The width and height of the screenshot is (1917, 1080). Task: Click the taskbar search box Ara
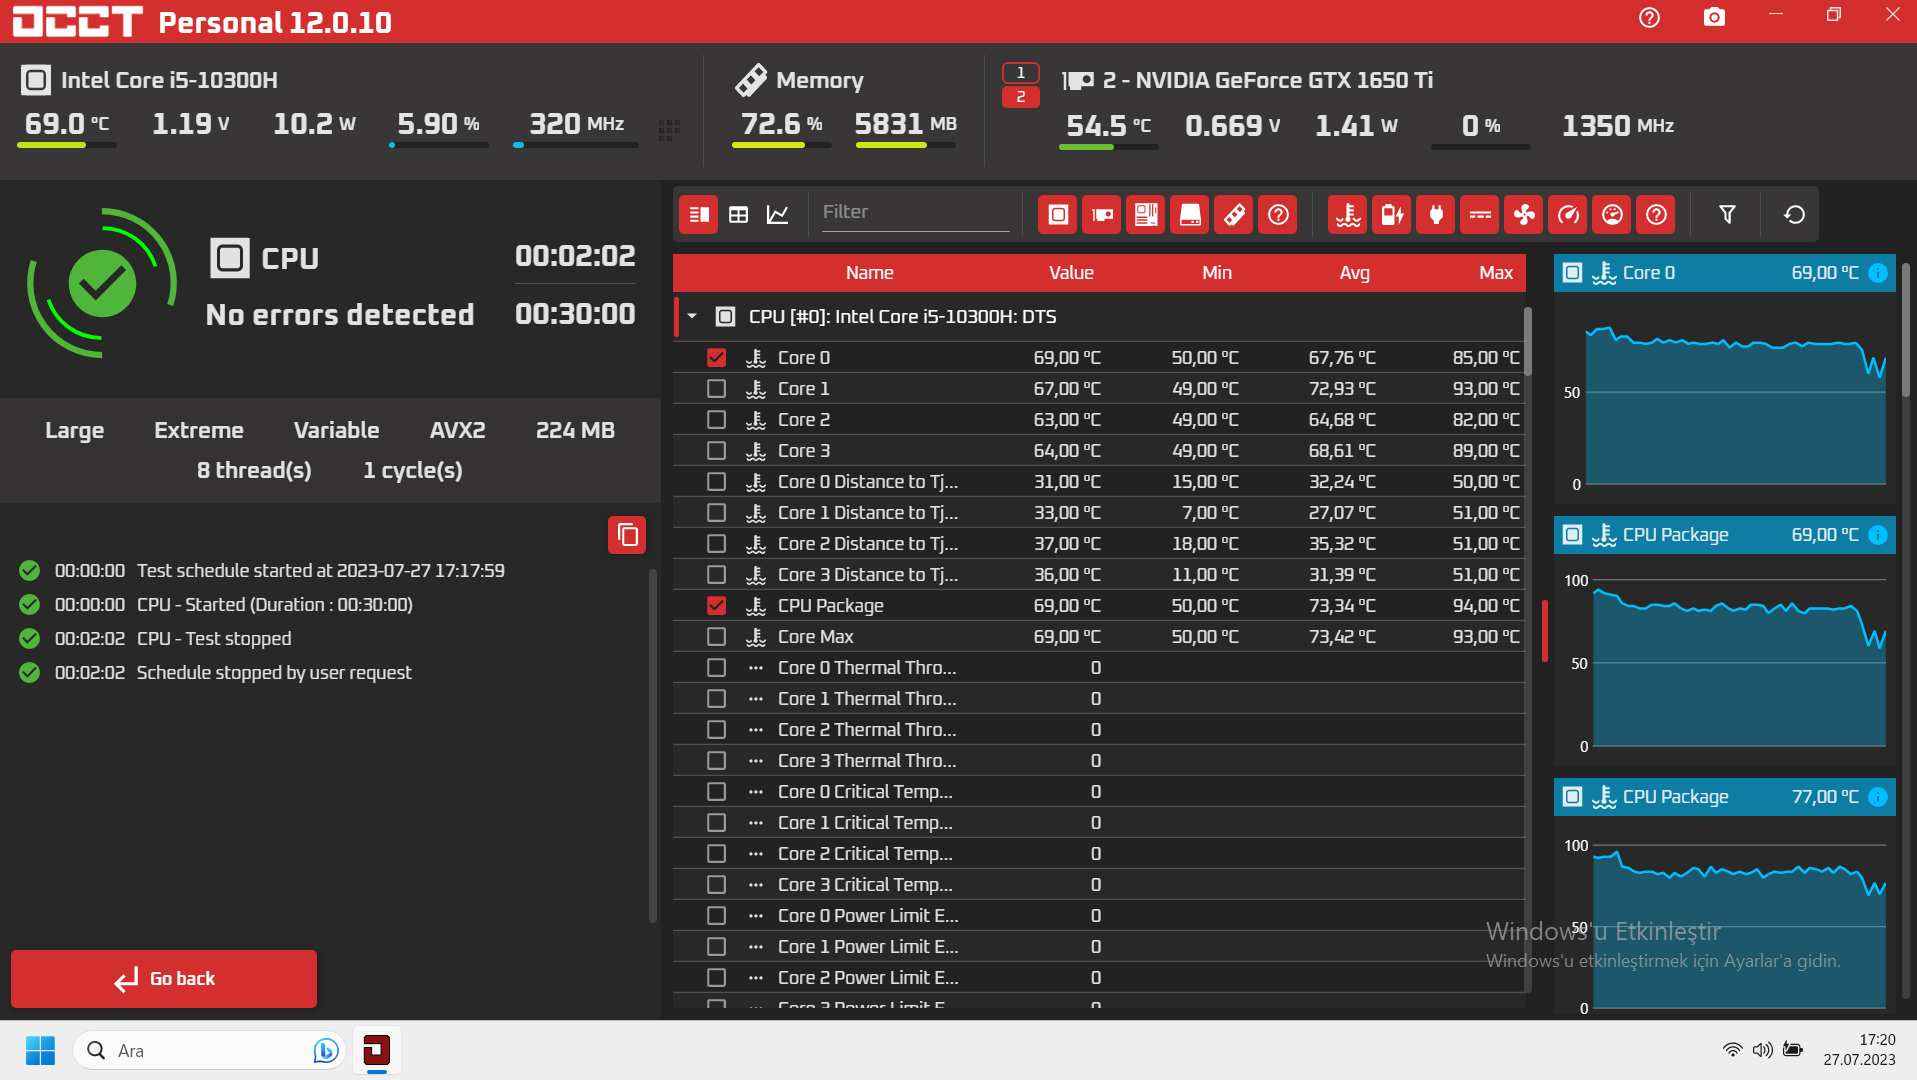(210, 1050)
